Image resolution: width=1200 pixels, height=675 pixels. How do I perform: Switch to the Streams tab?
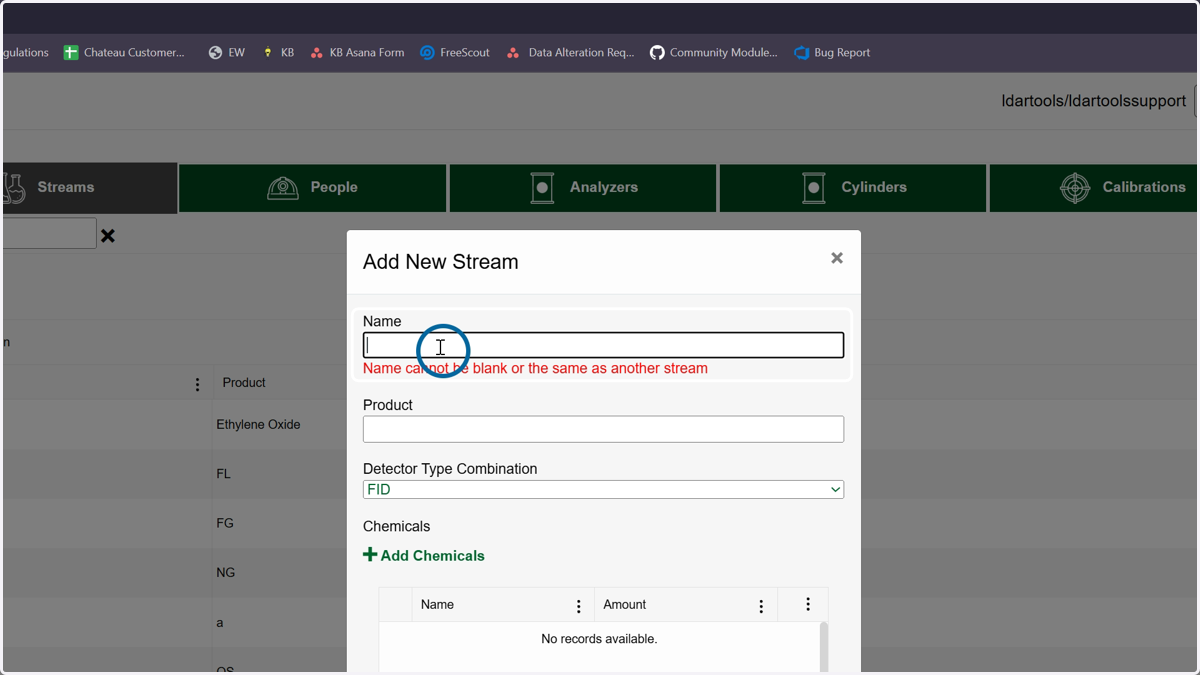(89, 188)
